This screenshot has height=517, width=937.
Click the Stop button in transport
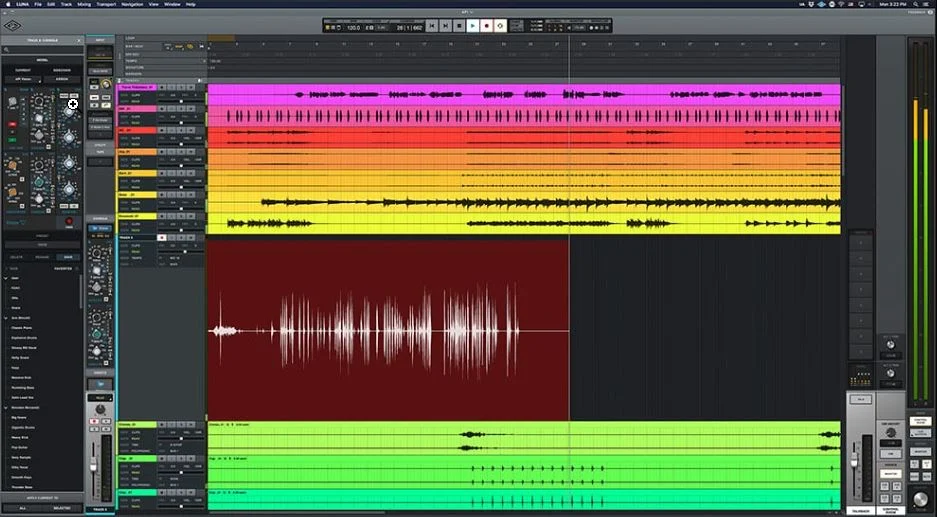click(x=459, y=25)
